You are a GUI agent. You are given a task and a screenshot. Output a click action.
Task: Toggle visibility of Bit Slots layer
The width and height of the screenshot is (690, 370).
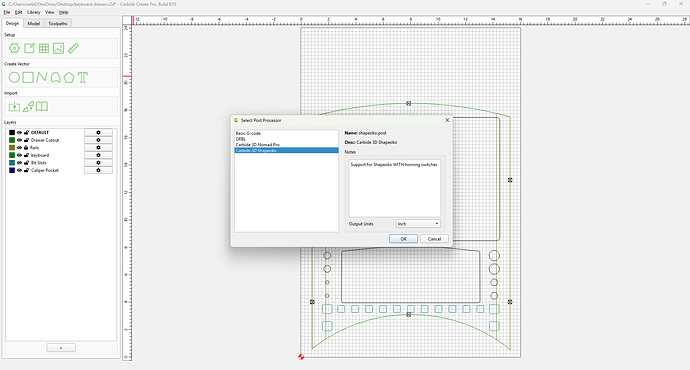tap(19, 162)
